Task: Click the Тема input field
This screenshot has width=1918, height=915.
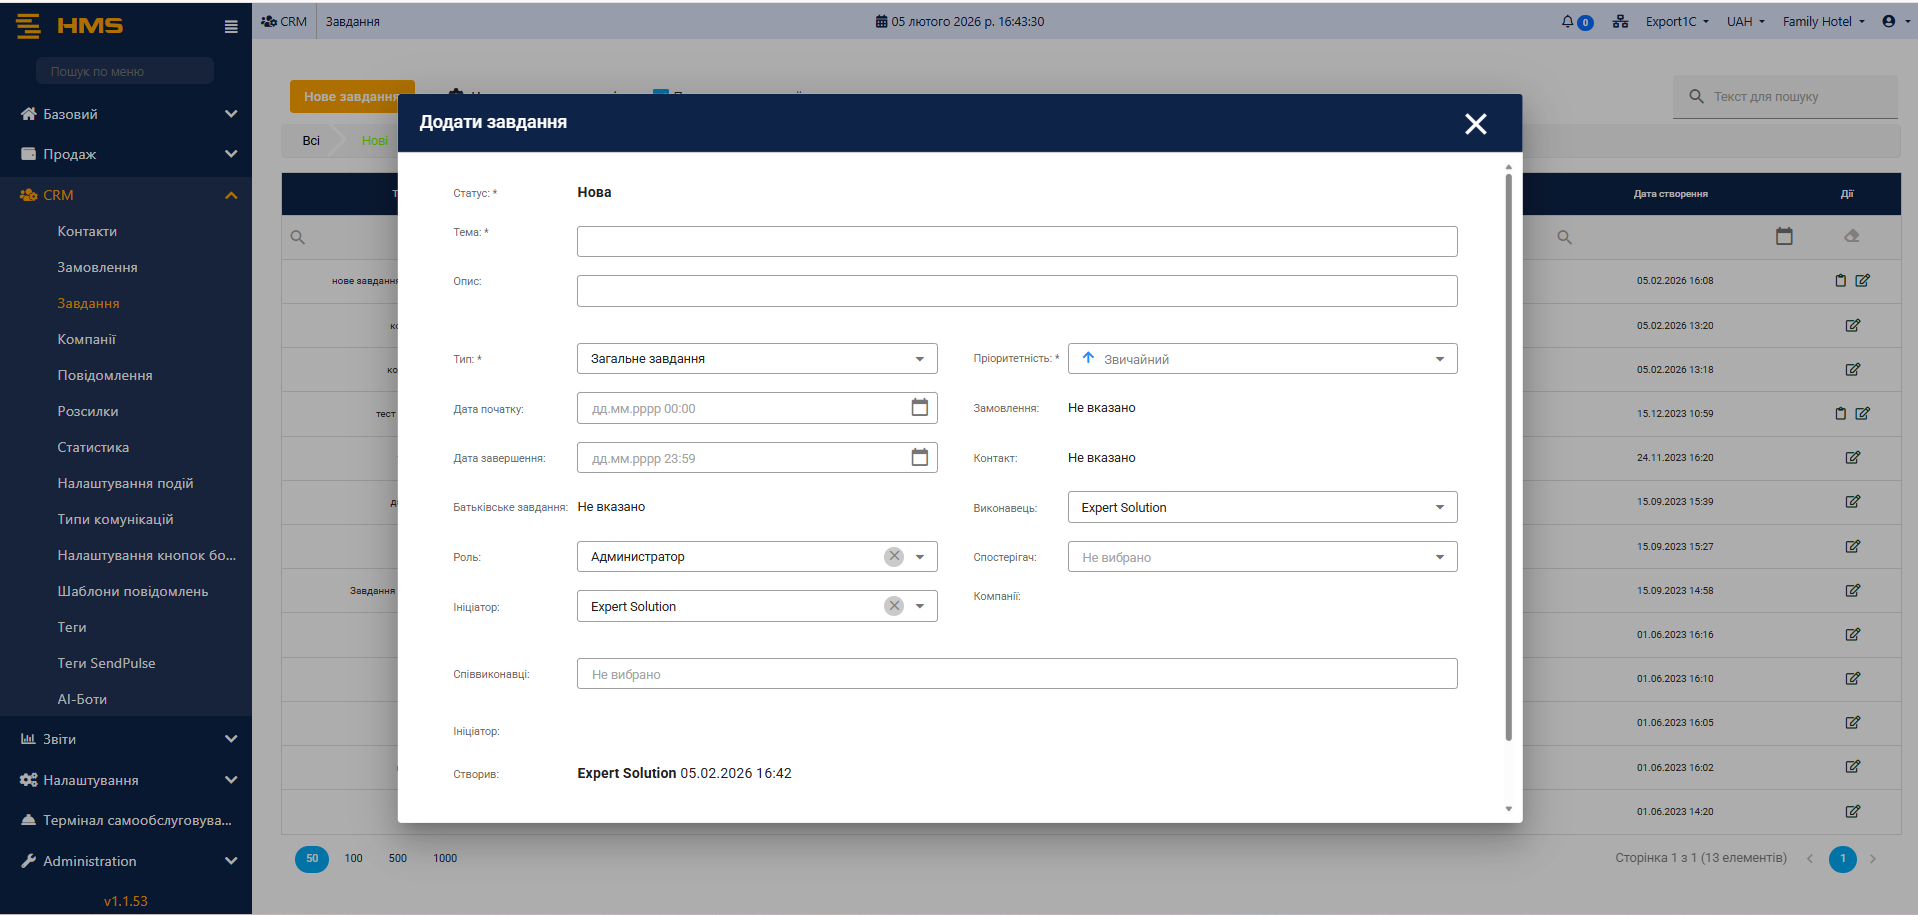Action: tap(1016, 241)
